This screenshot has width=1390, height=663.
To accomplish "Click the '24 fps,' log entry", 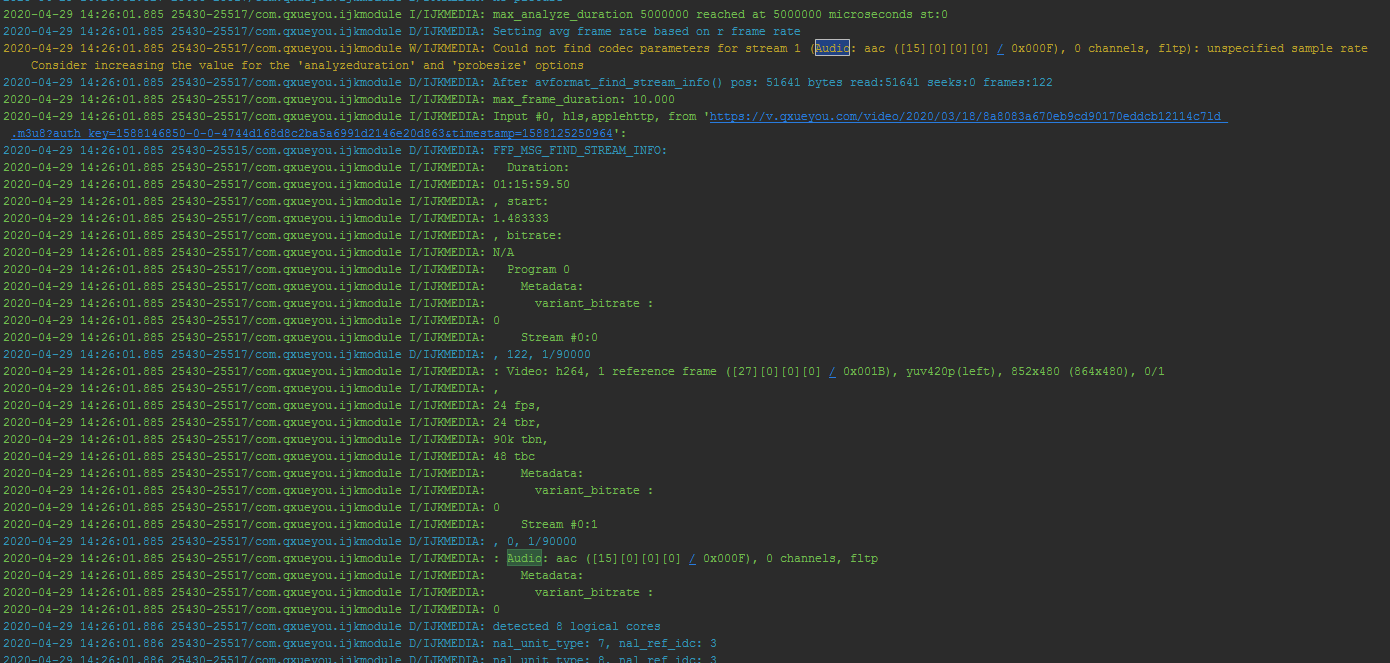I will click(517, 405).
